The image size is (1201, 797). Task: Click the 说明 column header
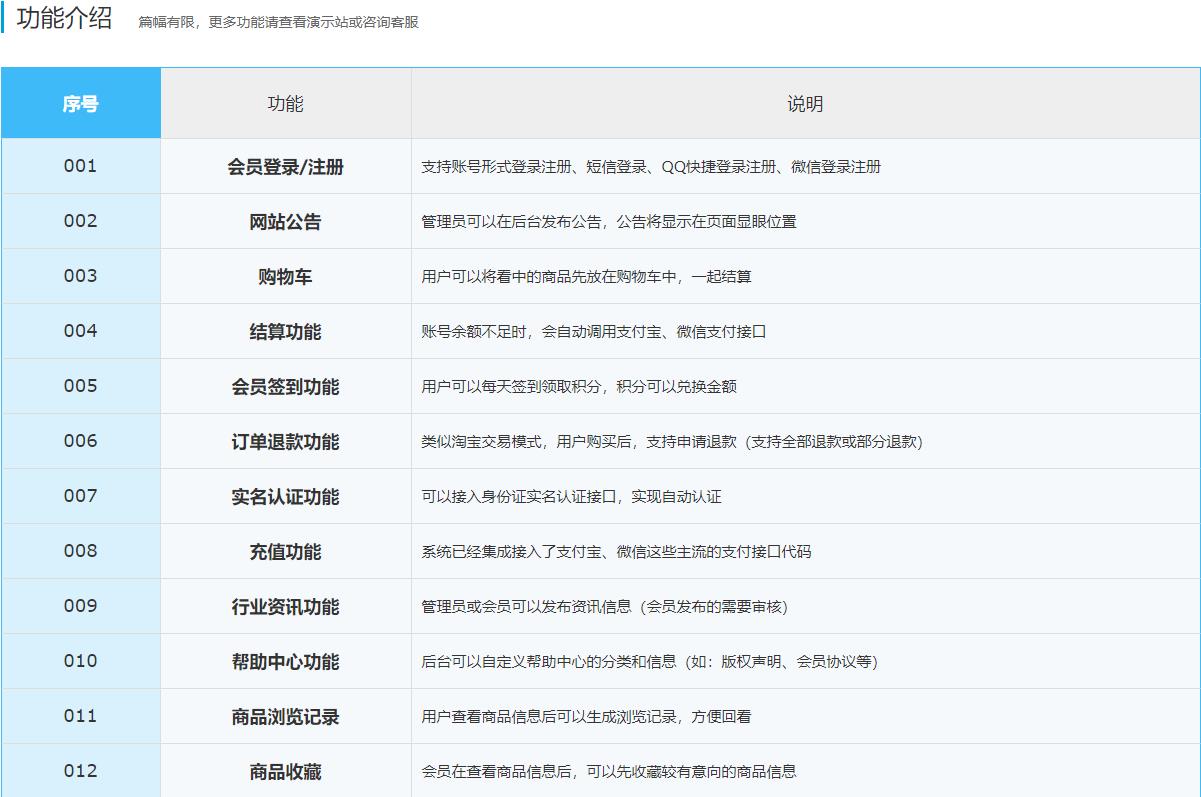pos(805,103)
